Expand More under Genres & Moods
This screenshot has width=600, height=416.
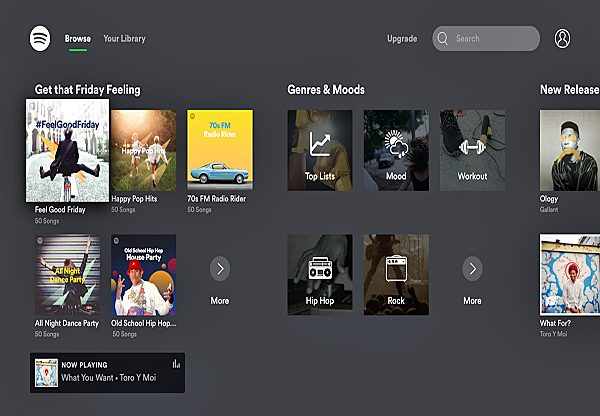(472, 268)
